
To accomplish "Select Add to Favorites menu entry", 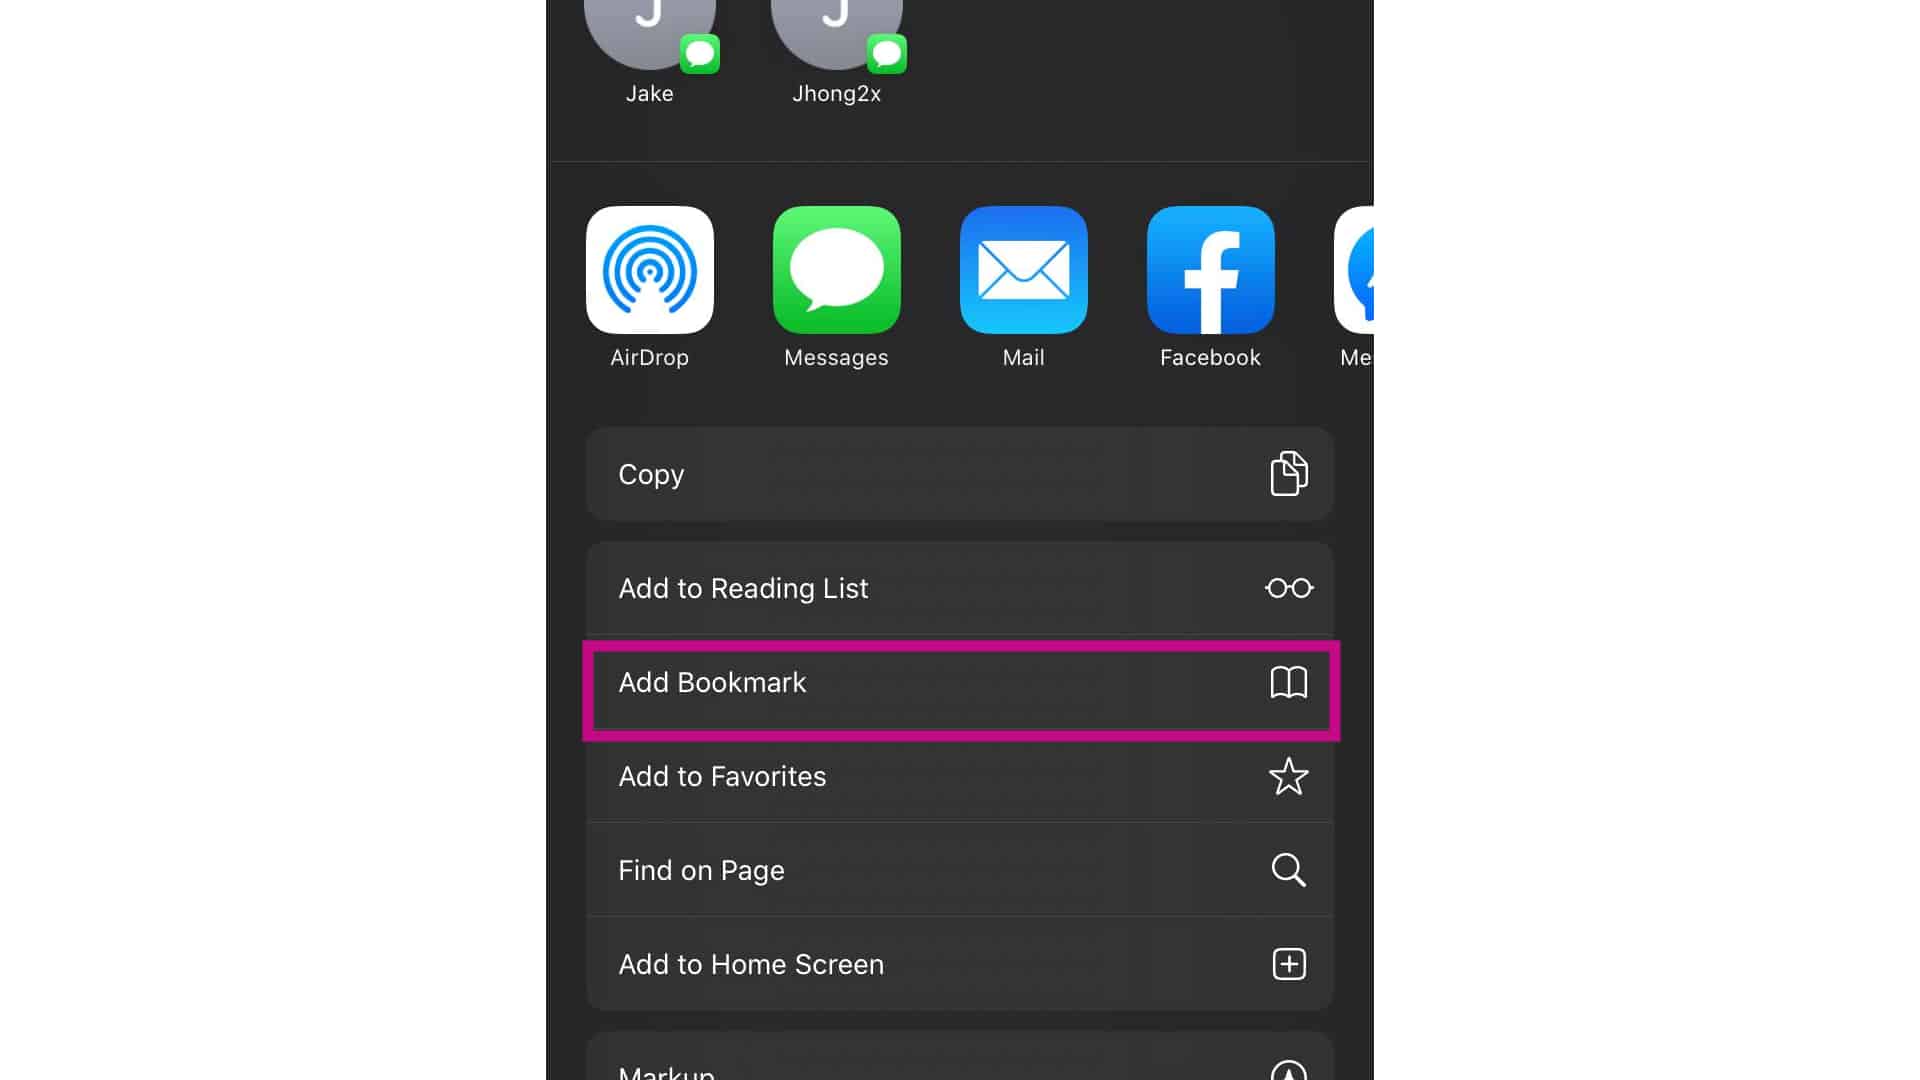I will (x=960, y=775).
